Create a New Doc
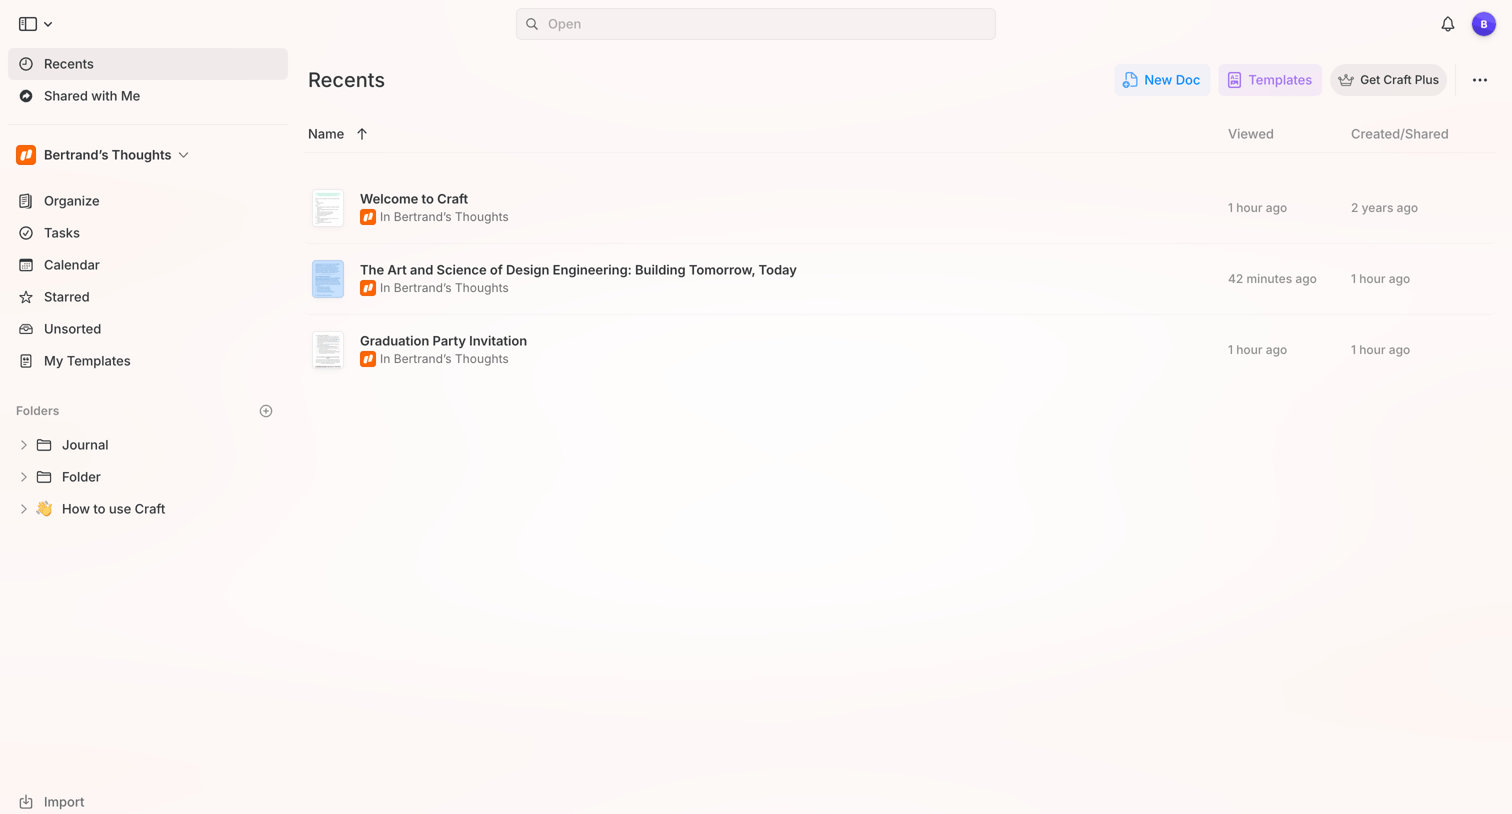Image resolution: width=1512 pixels, height=814 pixels. 1162,80
